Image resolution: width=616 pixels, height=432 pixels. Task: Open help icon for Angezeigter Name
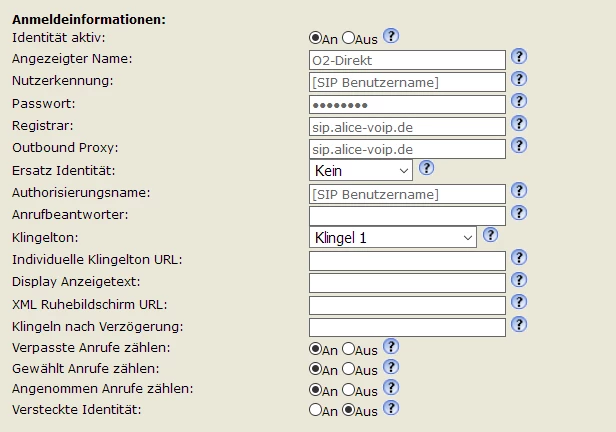click(x=519, y=57)
